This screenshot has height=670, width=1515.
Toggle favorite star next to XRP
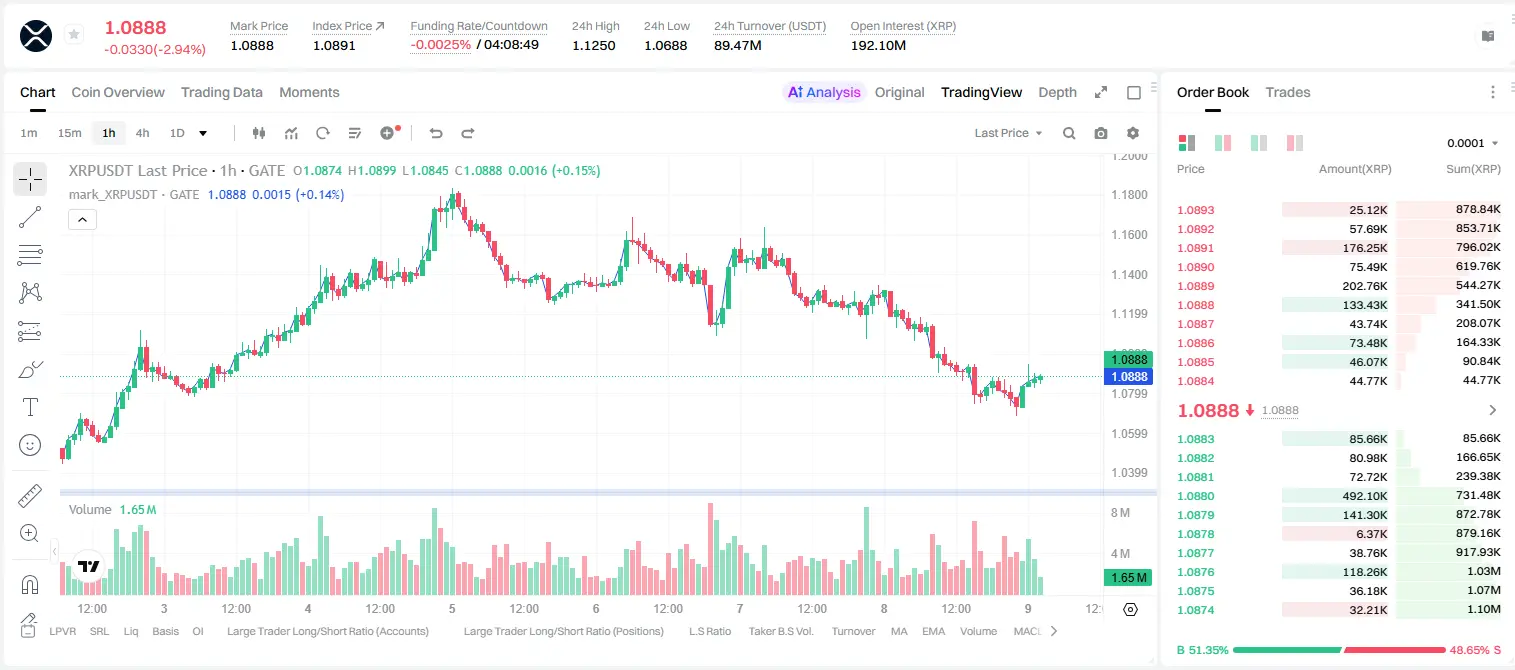tap(74, 35)
